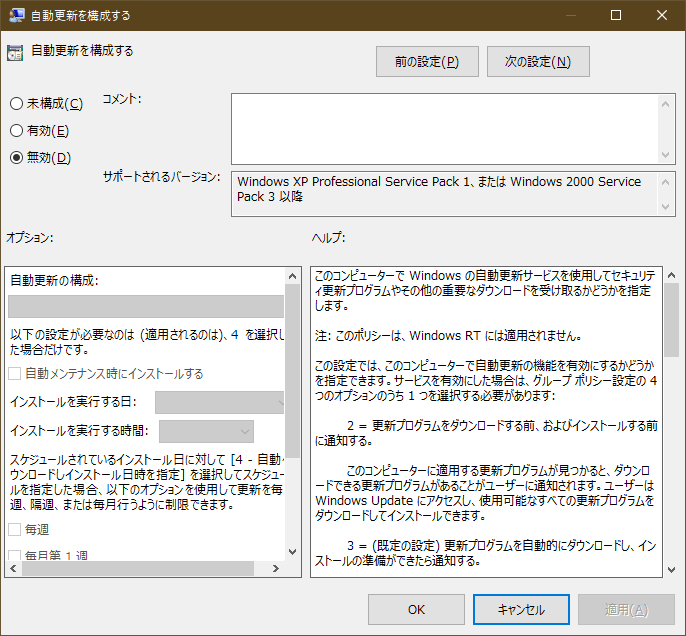Click the 'サポートされるバージョン:' label
Viewport: 686px width, 636px height.
(161, 177)
